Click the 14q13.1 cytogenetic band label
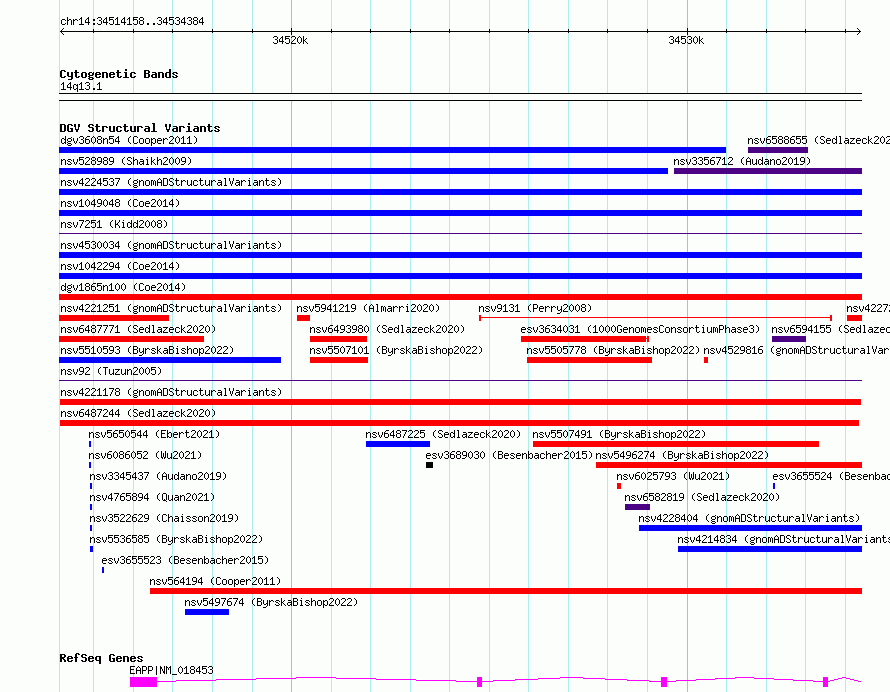The width and height of the screenshot is (890, 692). [81, 86]
